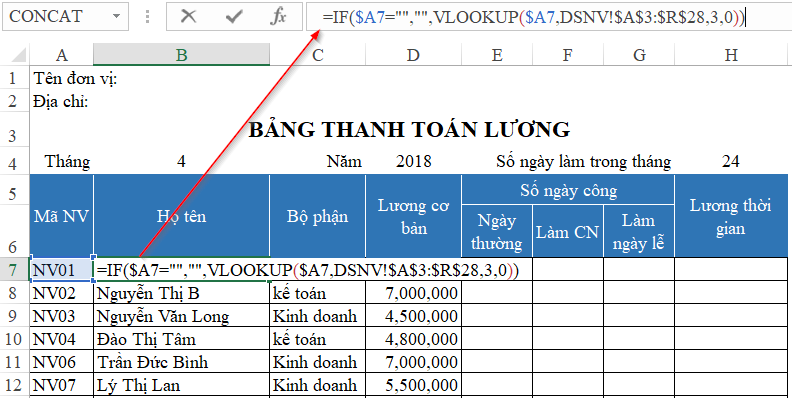Select row 12 header

[15, 385]
